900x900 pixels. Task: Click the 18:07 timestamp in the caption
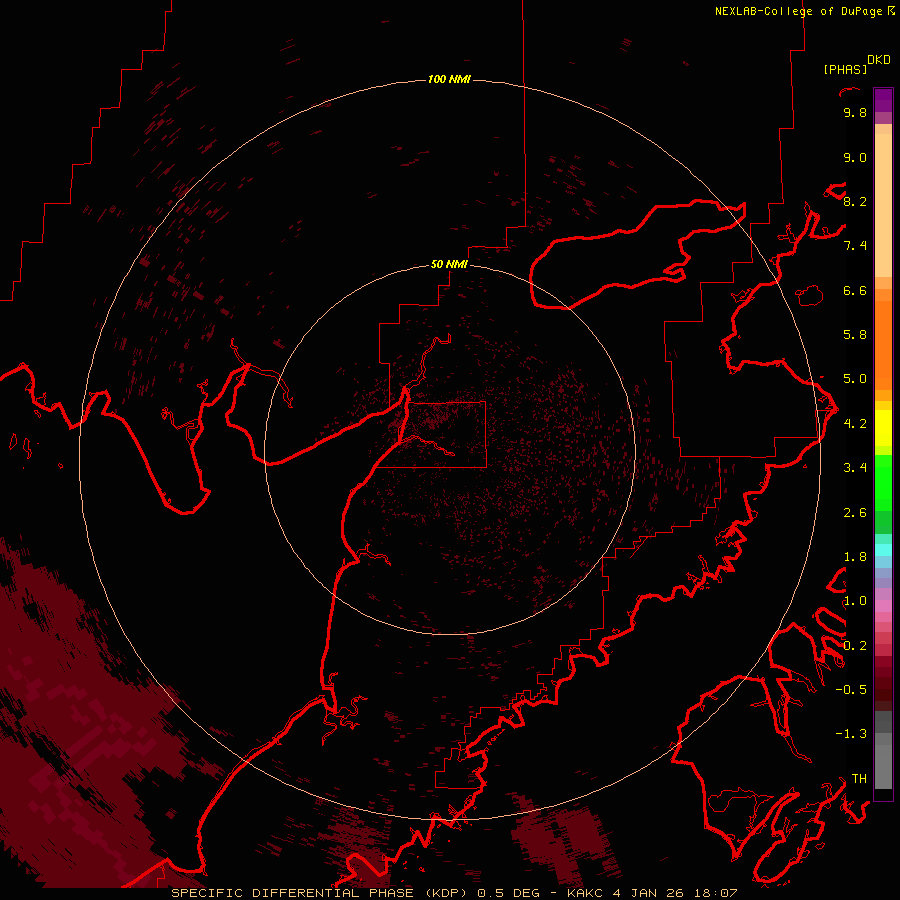click(717, 893)
